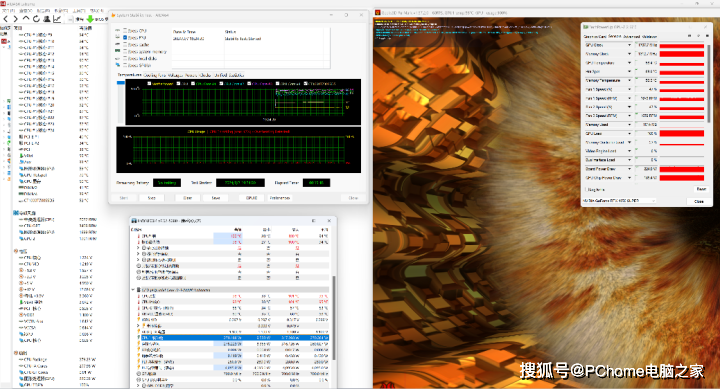Click the CPUID button in stability test
Viewport: 720px width, 389px height.
251,198
